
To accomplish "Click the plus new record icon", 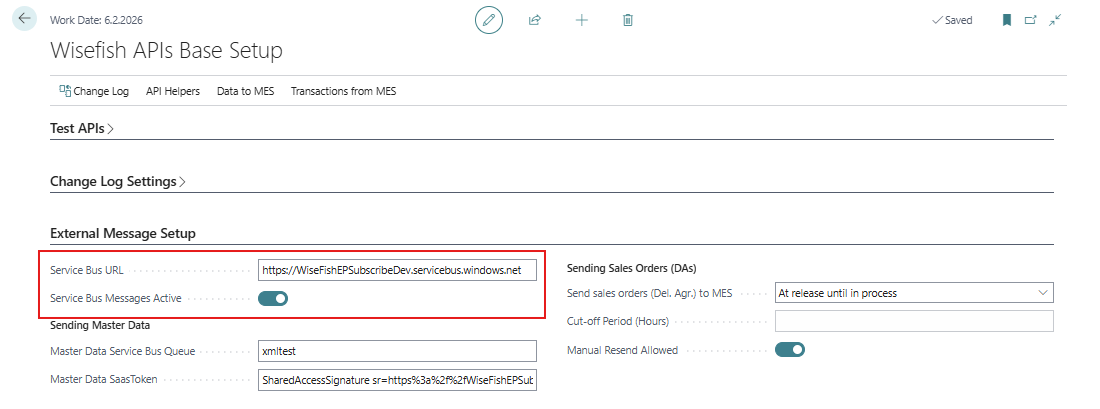I will click(582, 20).
